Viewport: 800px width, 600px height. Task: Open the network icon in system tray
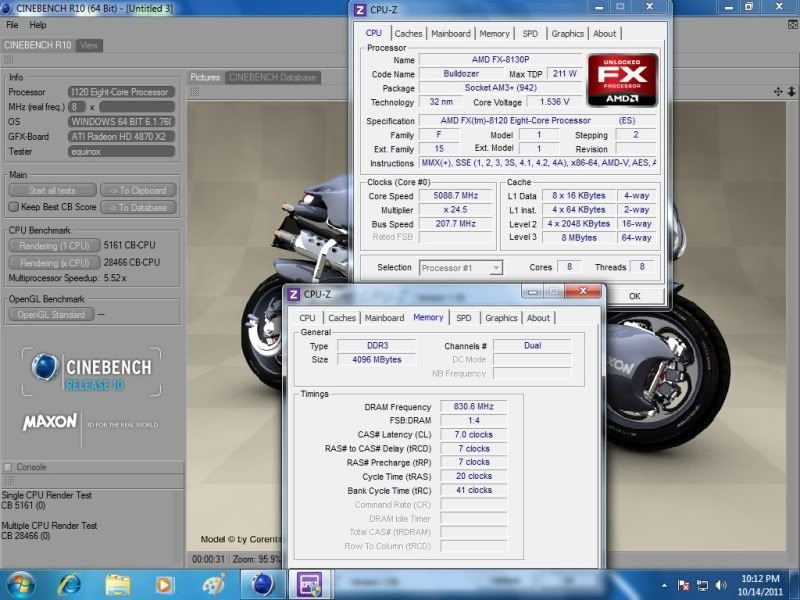point(703,585)
